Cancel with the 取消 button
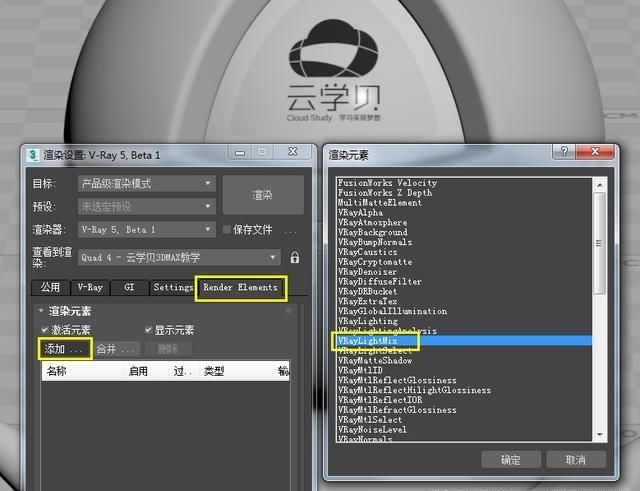The height and width of the screenshot is (491, 640). [576, 460]
